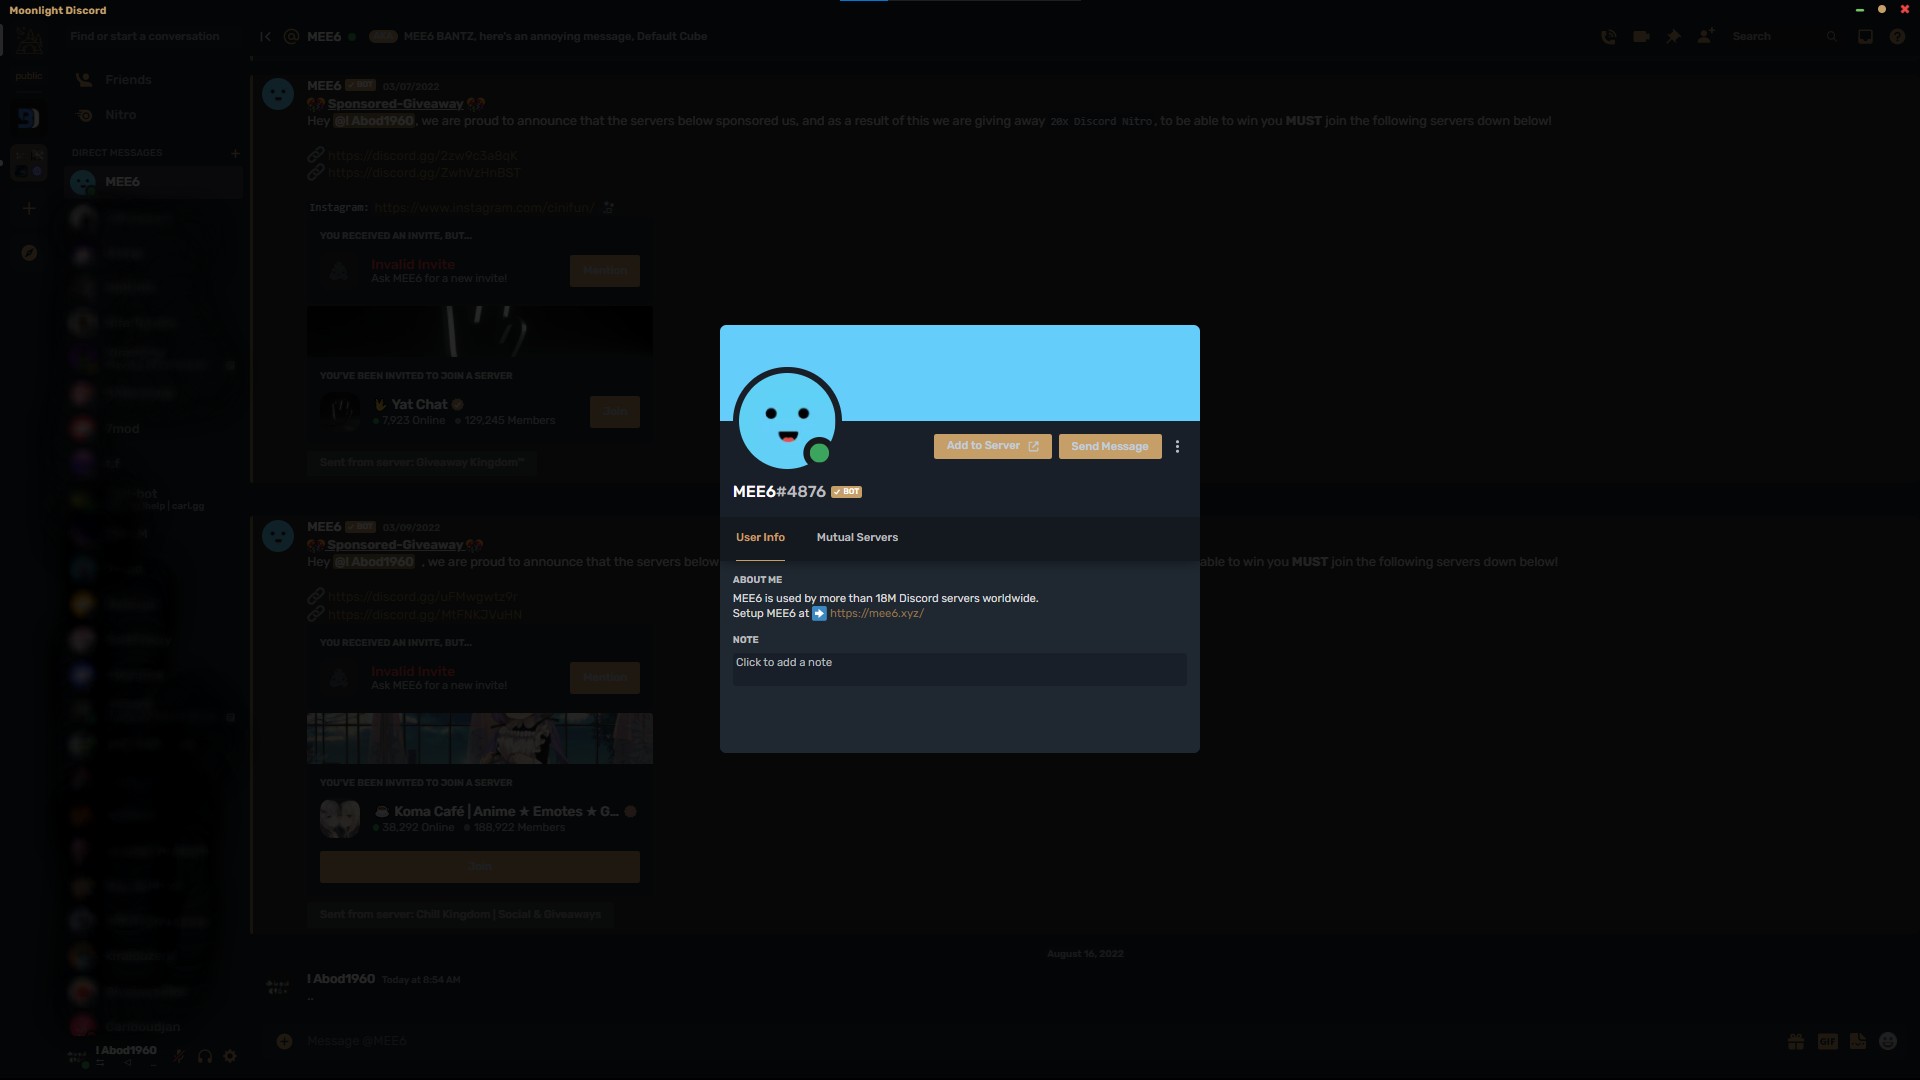
Task: Click the Send Message button
Action: [x=1109, y=447]
